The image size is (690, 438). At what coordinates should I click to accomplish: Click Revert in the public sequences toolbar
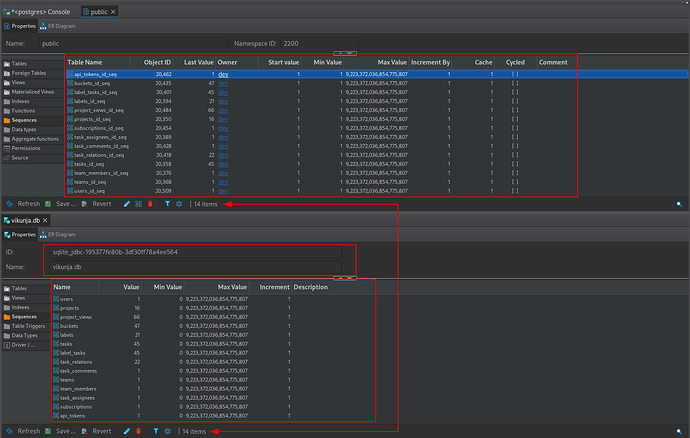coord(97,204)
